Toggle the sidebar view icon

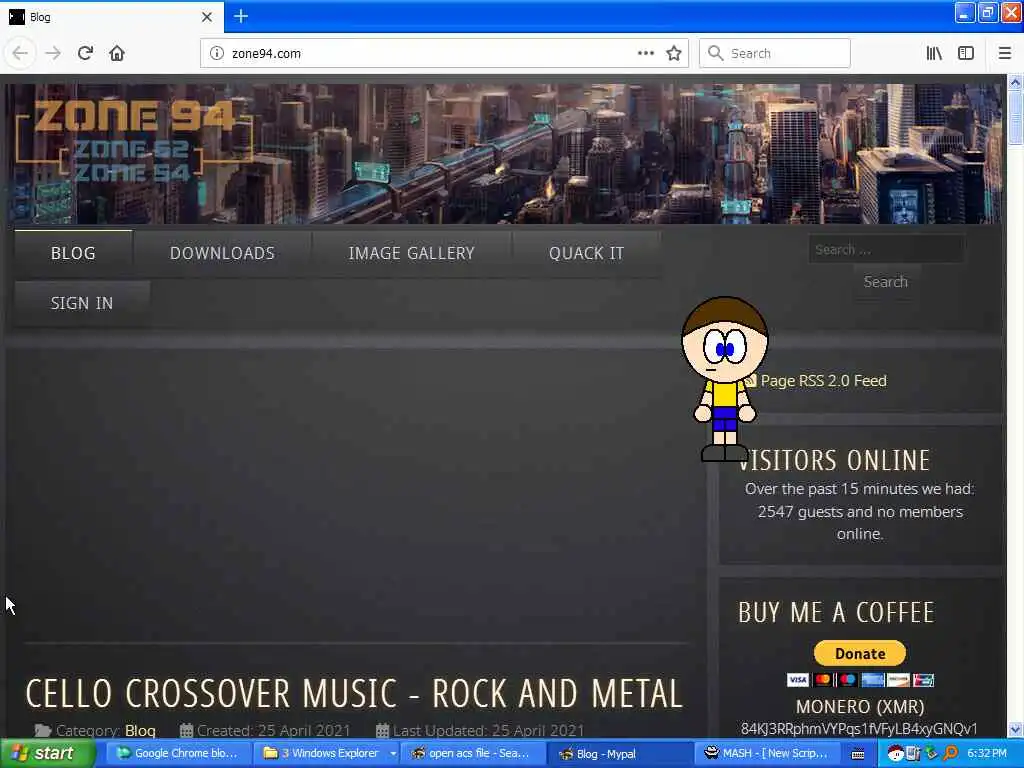pos(966,53)
